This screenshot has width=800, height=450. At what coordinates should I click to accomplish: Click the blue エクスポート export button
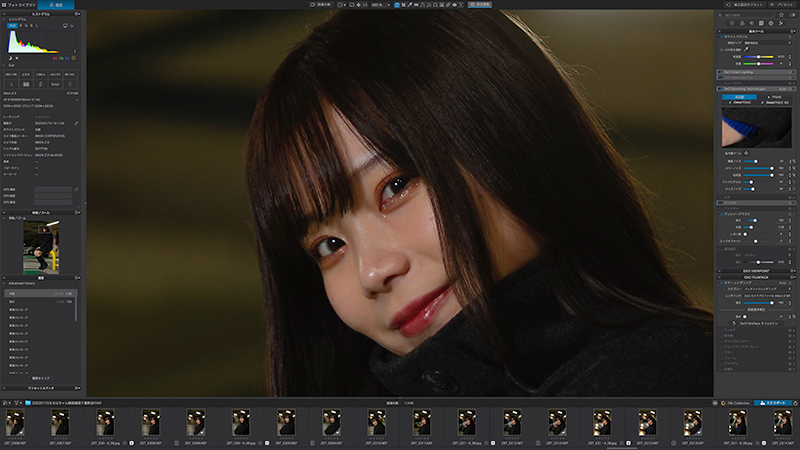773,403
